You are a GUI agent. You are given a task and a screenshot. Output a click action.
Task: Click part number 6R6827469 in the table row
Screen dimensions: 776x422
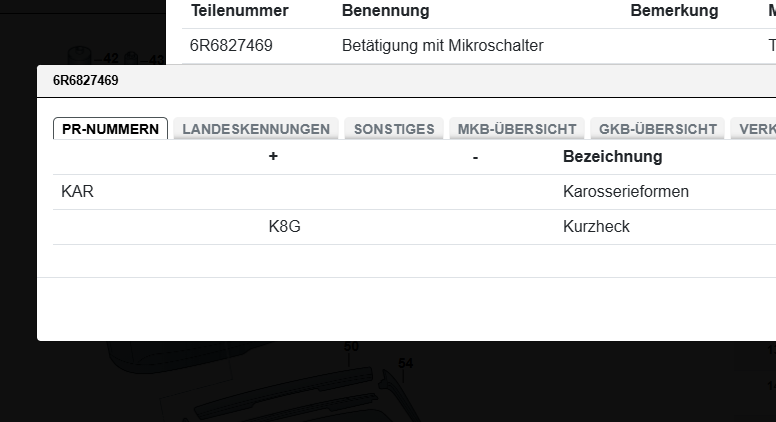[231, 46]
